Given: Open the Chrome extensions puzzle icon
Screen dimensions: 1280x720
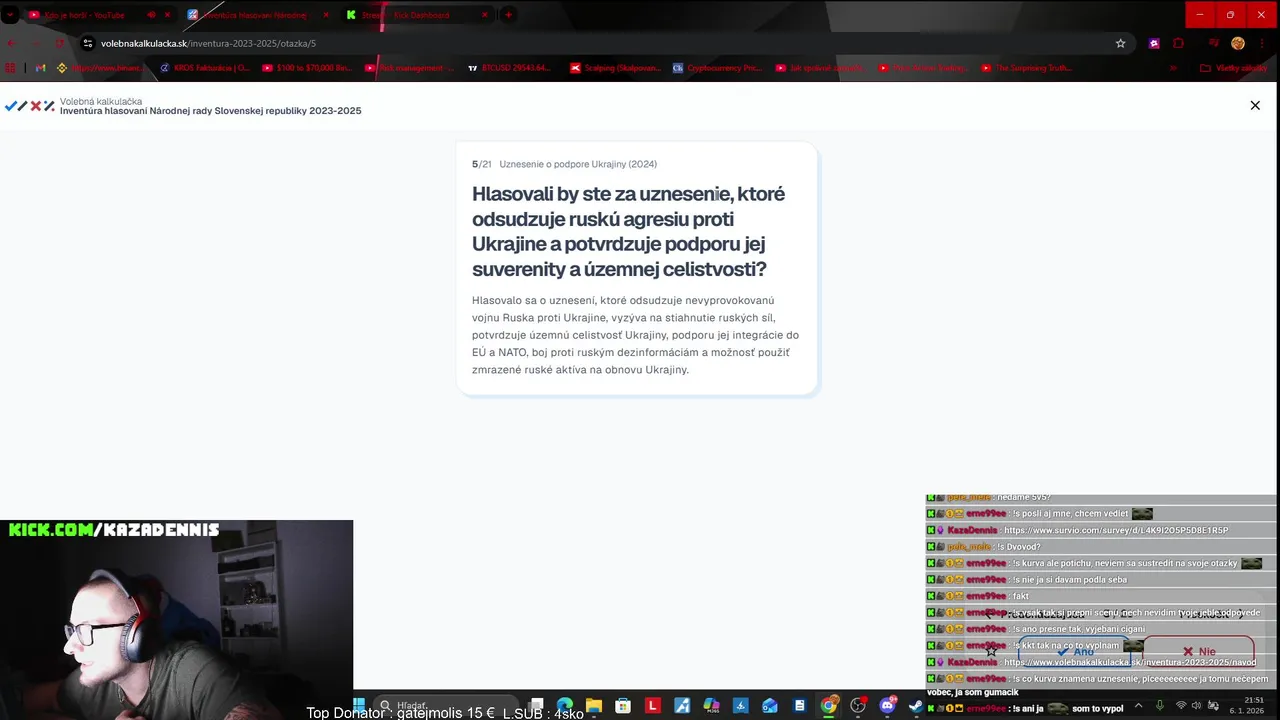Looking at the screenshot, I should pyautogui.click(x=1178, y=43).
